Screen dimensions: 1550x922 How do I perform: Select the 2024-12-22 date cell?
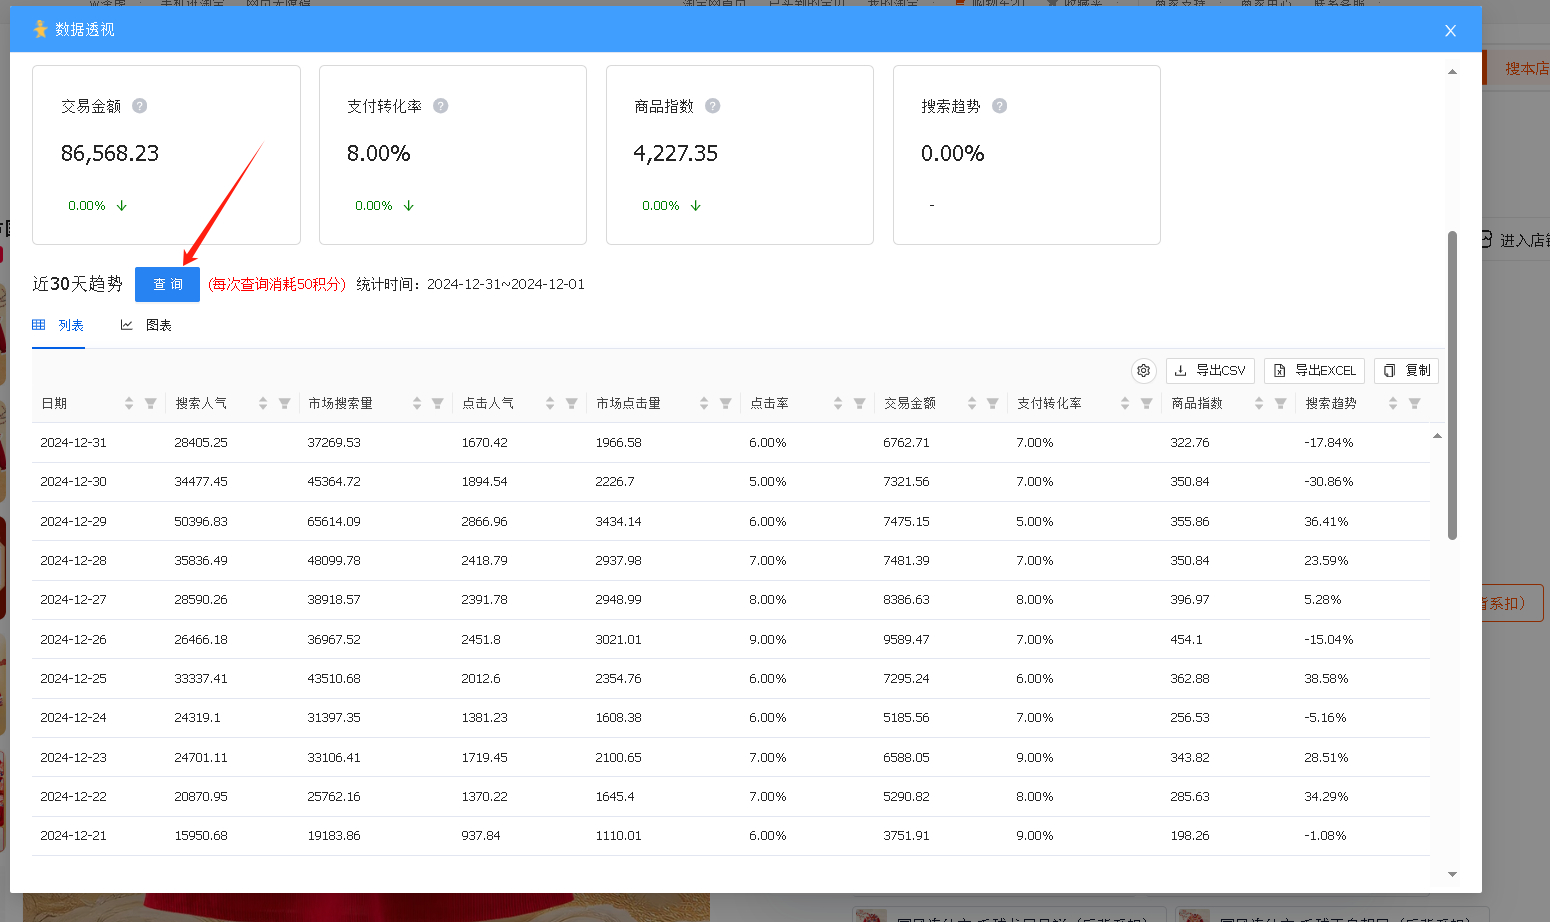click(x=73, y=797)
